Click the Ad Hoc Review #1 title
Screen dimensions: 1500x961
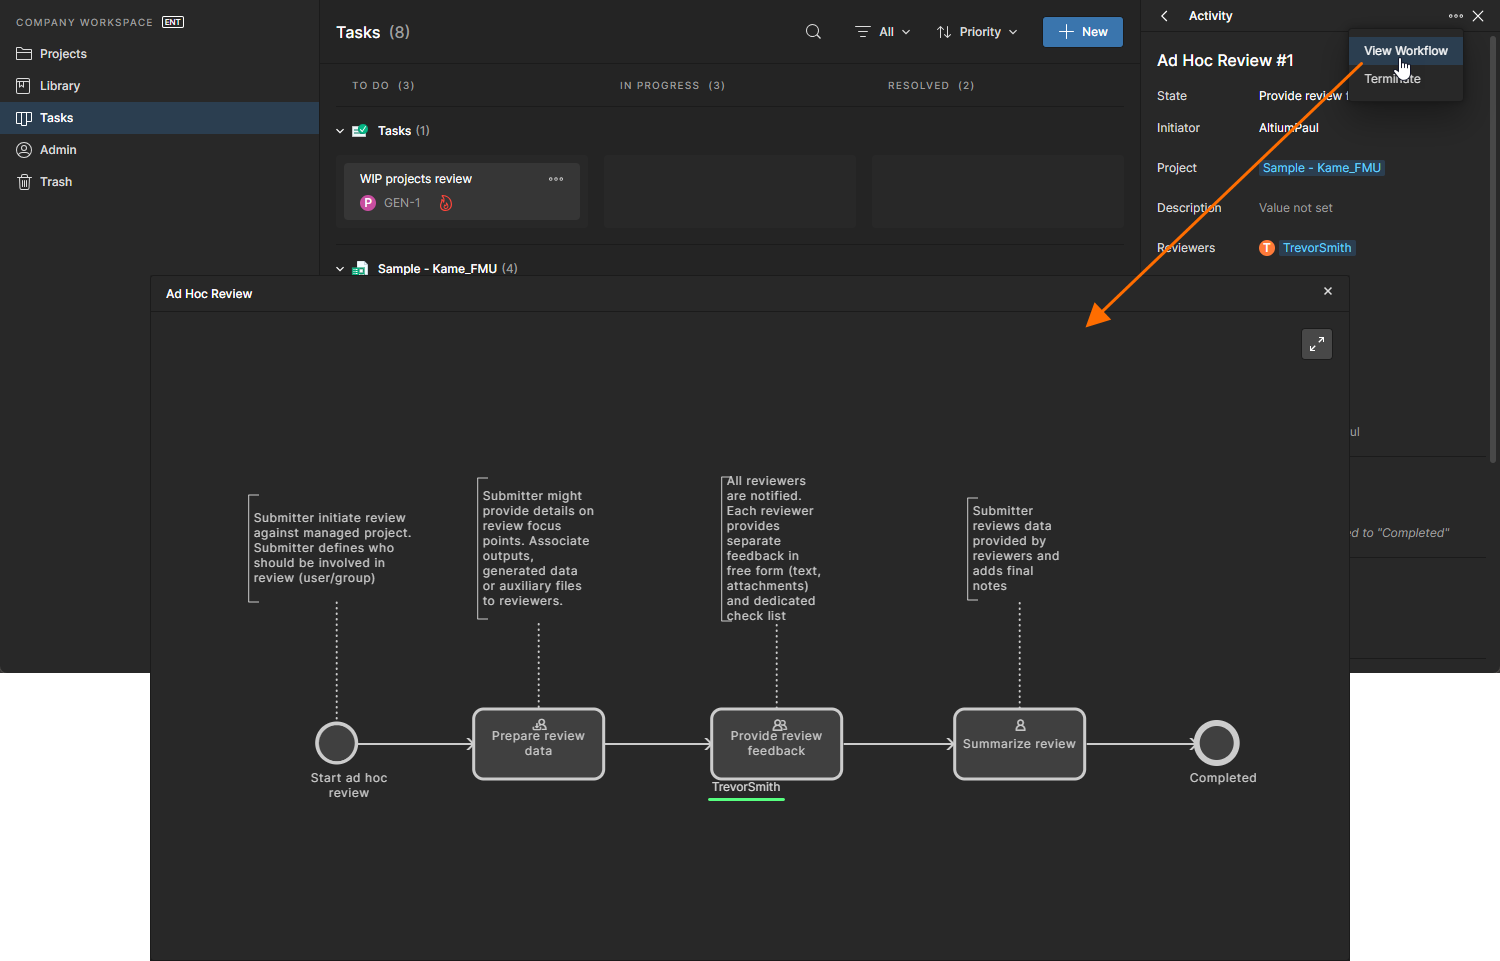(x=1226, y=61)
